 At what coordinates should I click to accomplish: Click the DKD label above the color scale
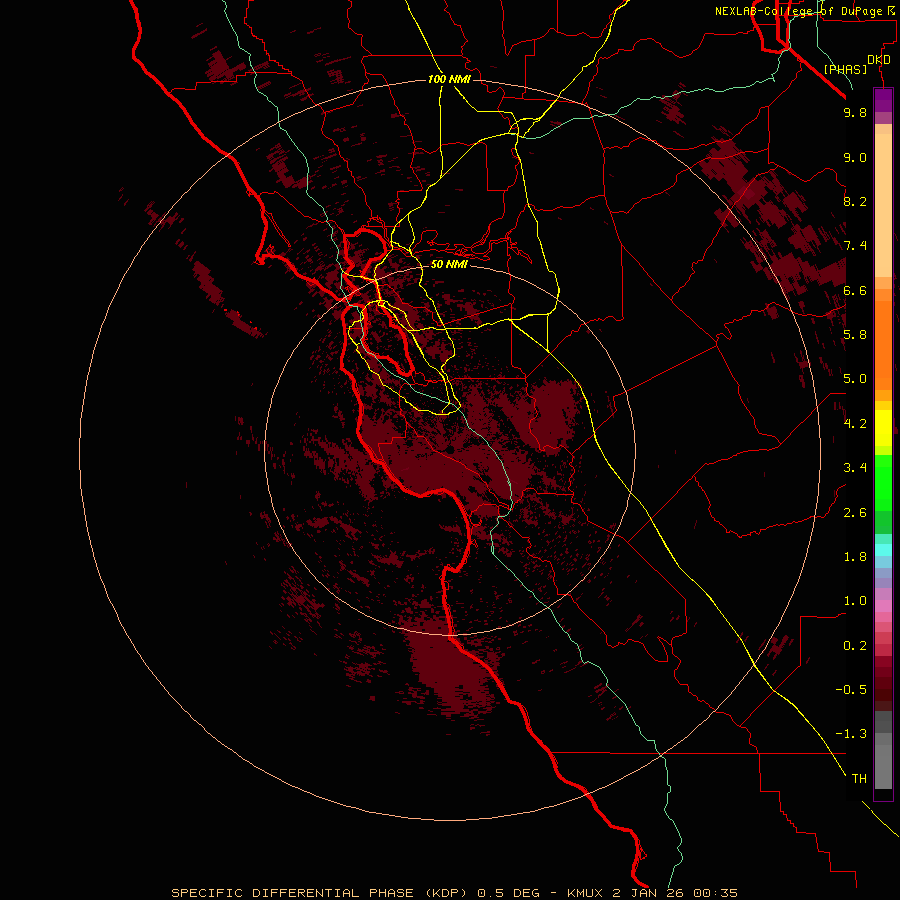click(879, 60)
